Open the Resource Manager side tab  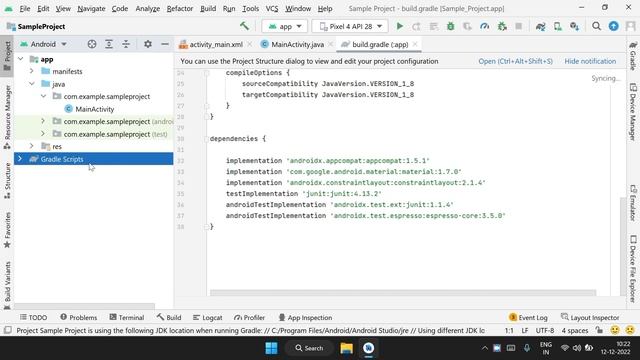pos(7,116)
